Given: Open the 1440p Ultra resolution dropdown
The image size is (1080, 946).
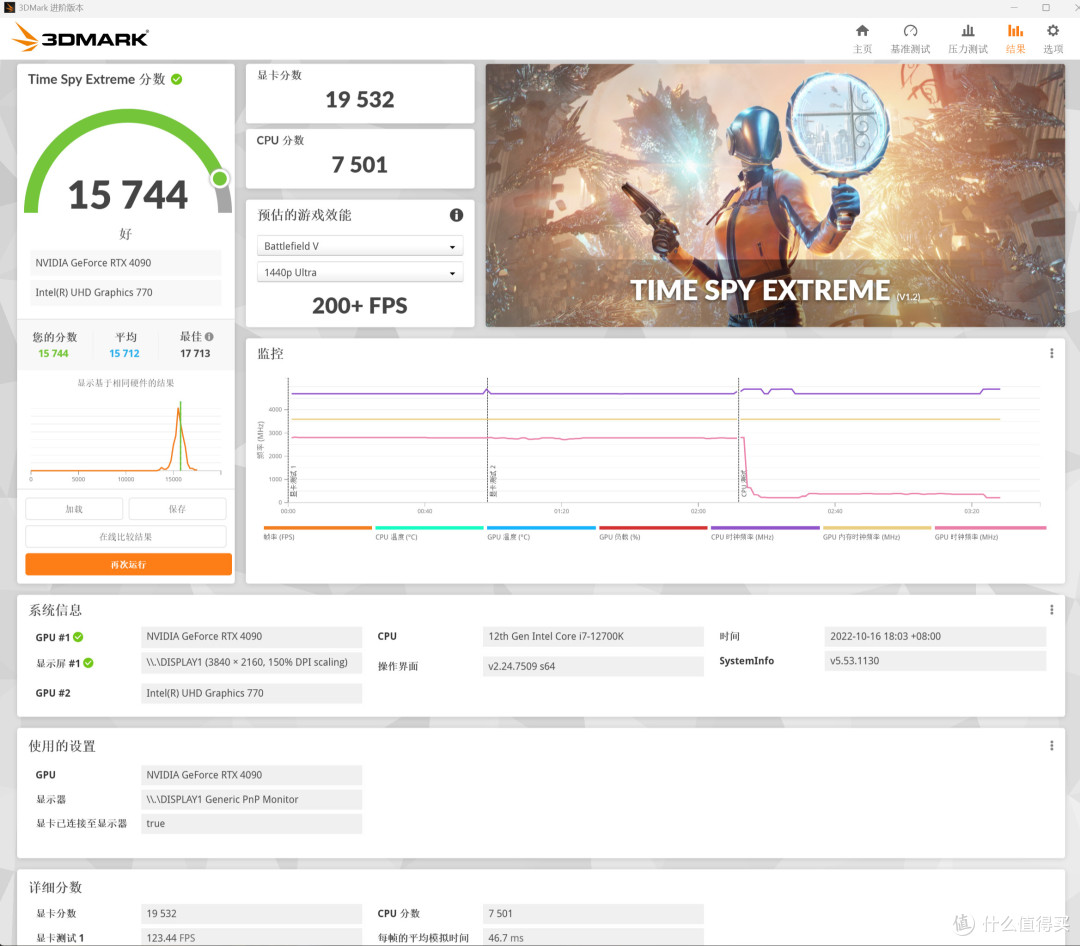Looking at the screenshot, I should click(360, 272).
